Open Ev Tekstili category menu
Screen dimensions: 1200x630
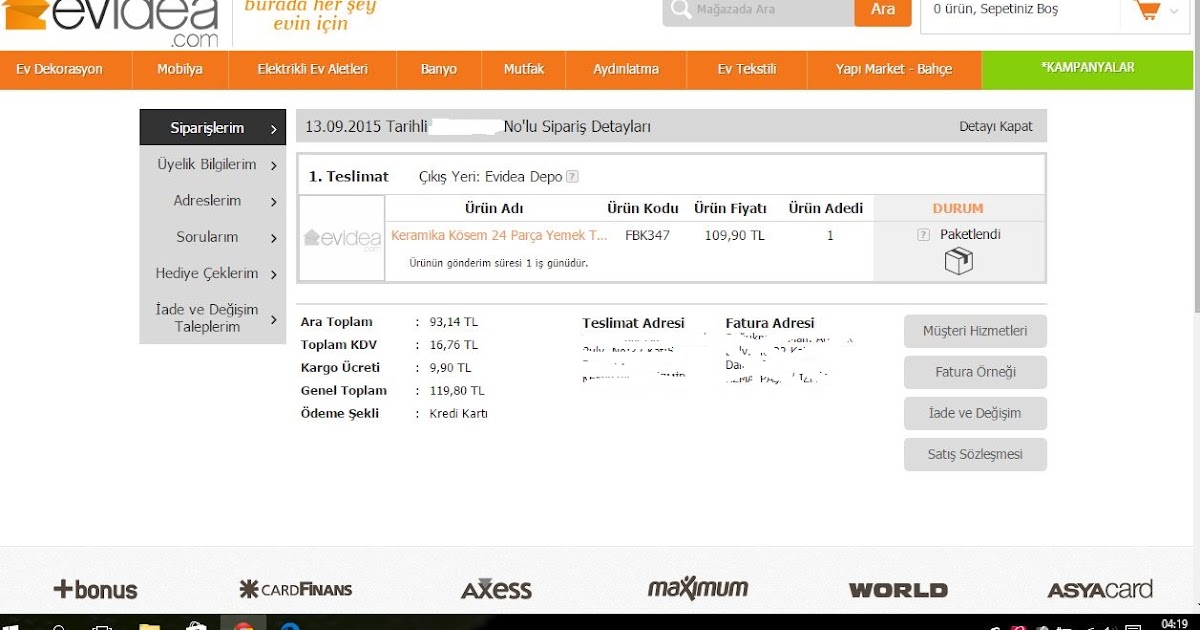pos(747,70)
